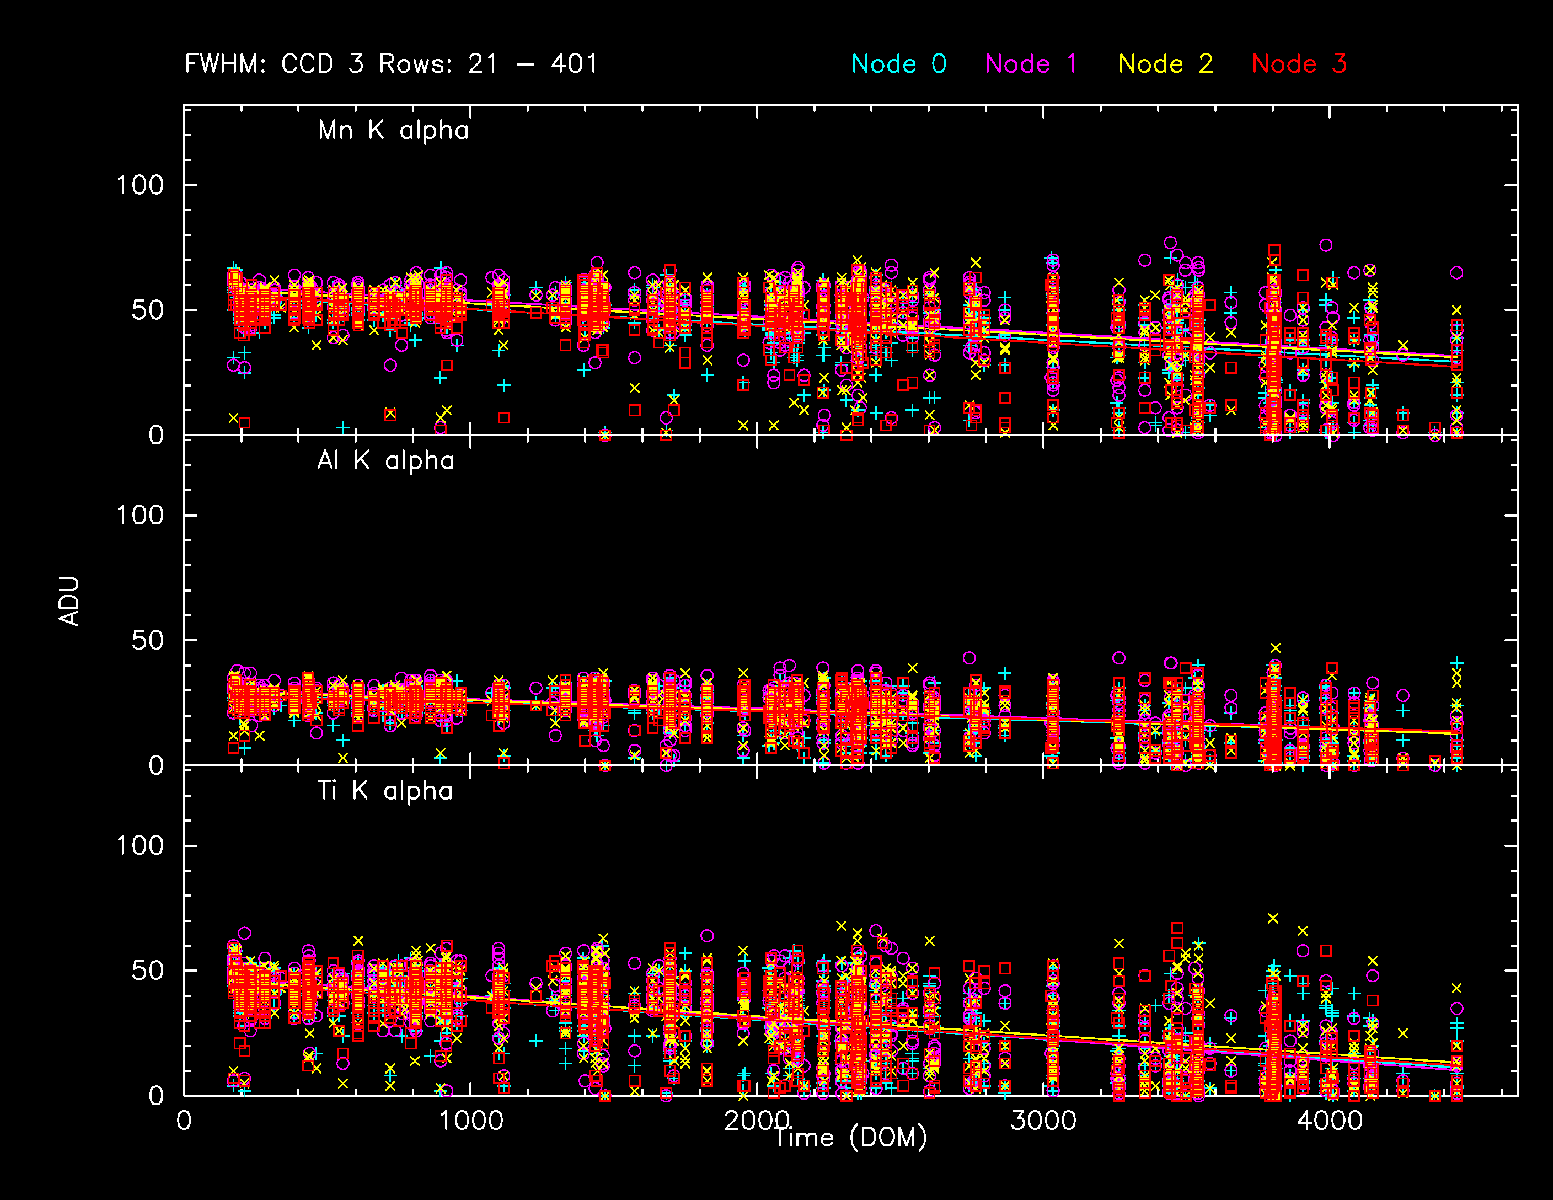Screen dimensions: 1553x1200
Task: Select the 100 tick in Al K alpha panel
Action: coord(140,515)
